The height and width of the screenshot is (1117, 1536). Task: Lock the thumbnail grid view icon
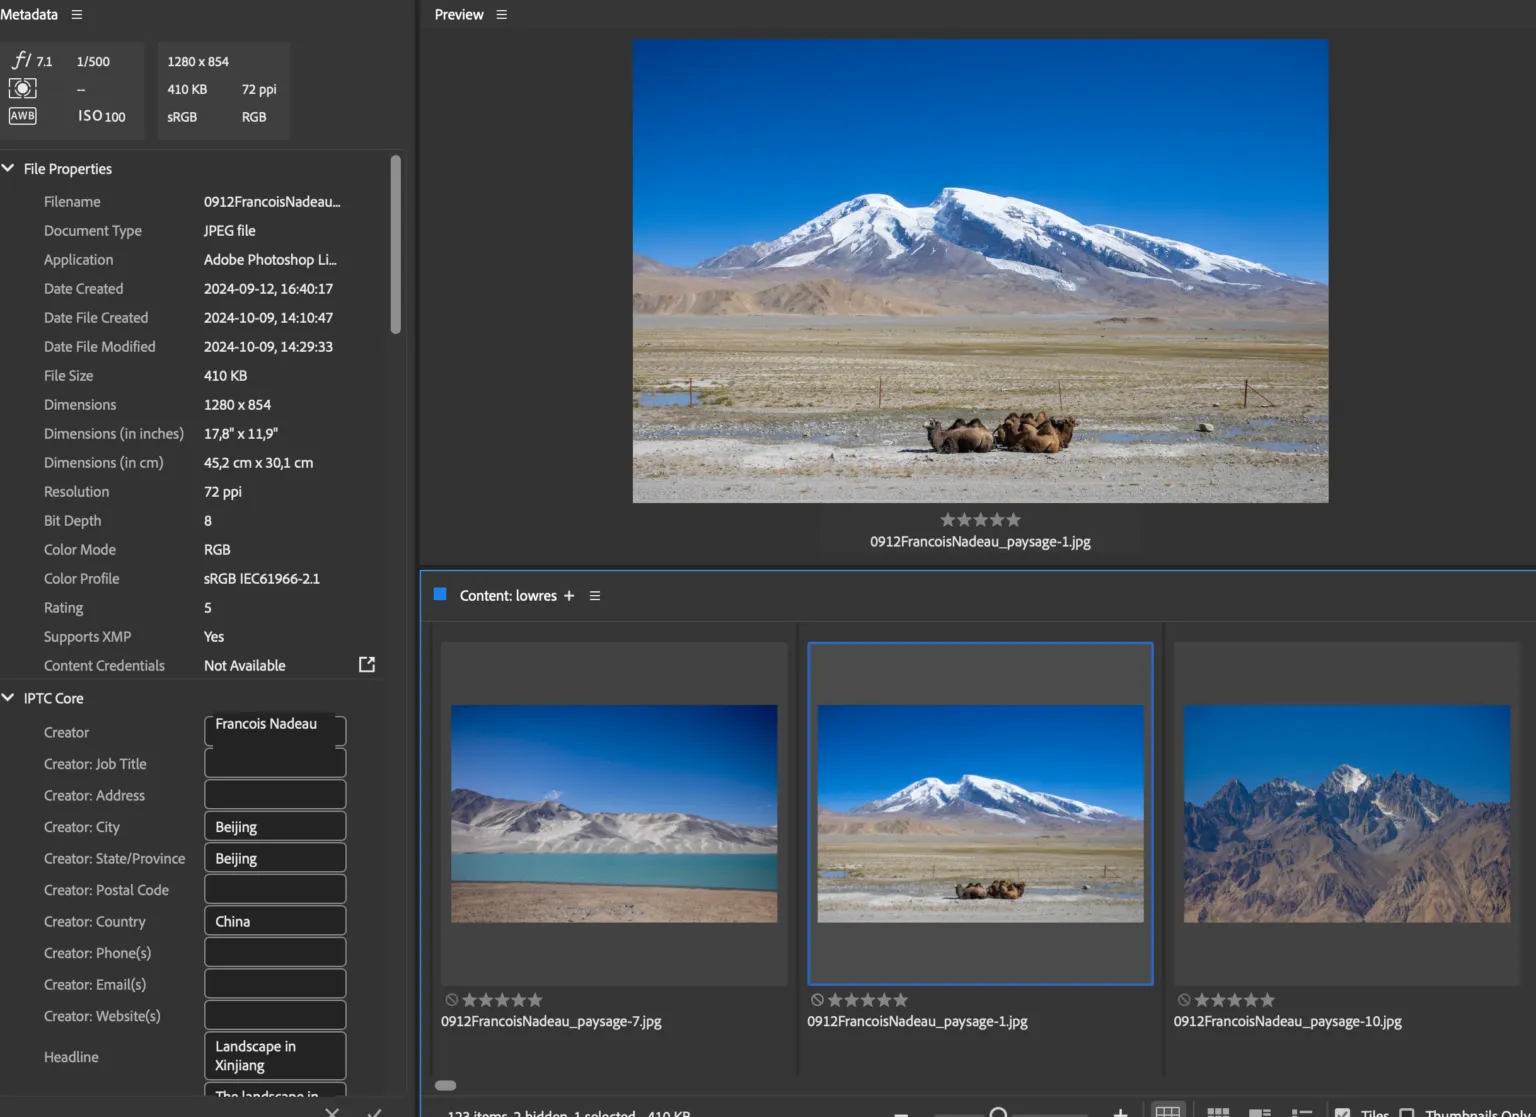coord(1167,1111)
